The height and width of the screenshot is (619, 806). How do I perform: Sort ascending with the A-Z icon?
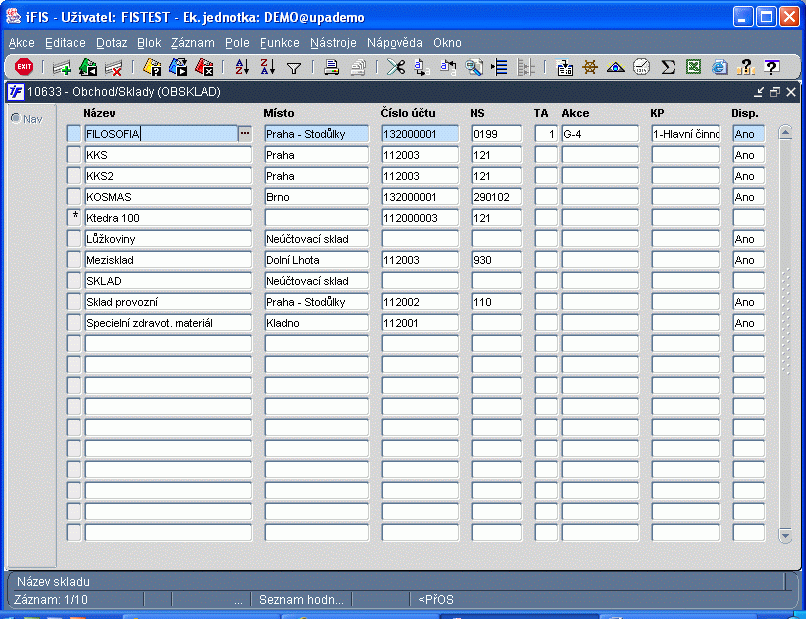click(241, 67)
